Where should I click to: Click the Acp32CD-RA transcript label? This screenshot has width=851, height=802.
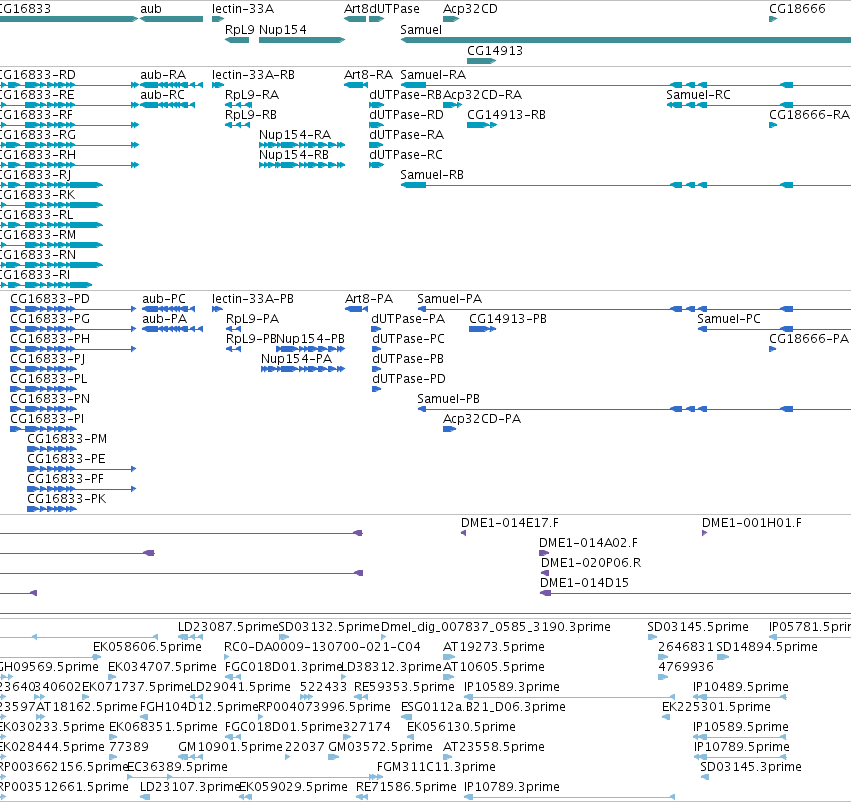(482, 95)
